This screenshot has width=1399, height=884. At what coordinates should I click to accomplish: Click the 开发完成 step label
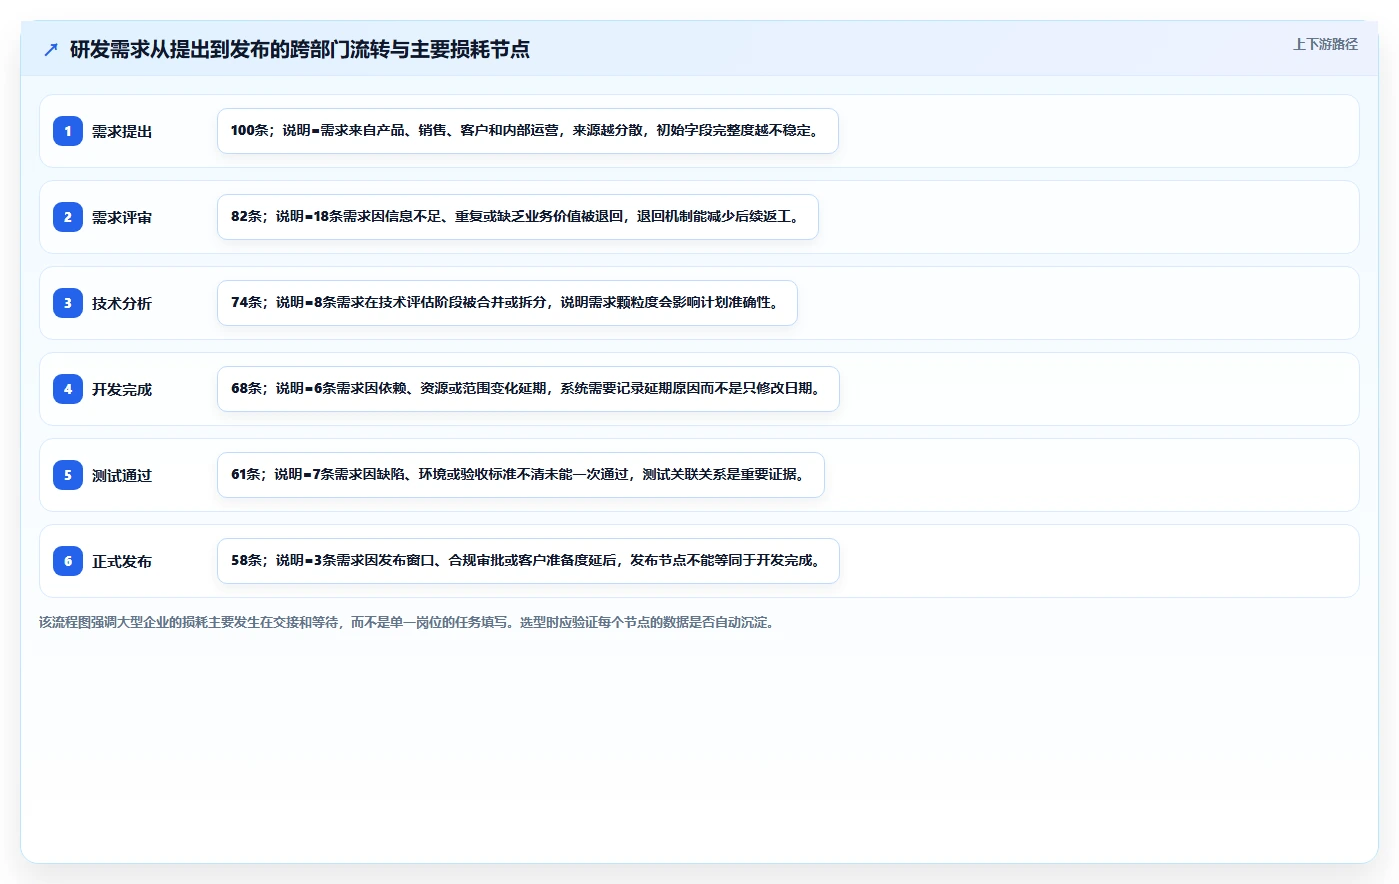[x=122, y=389]
